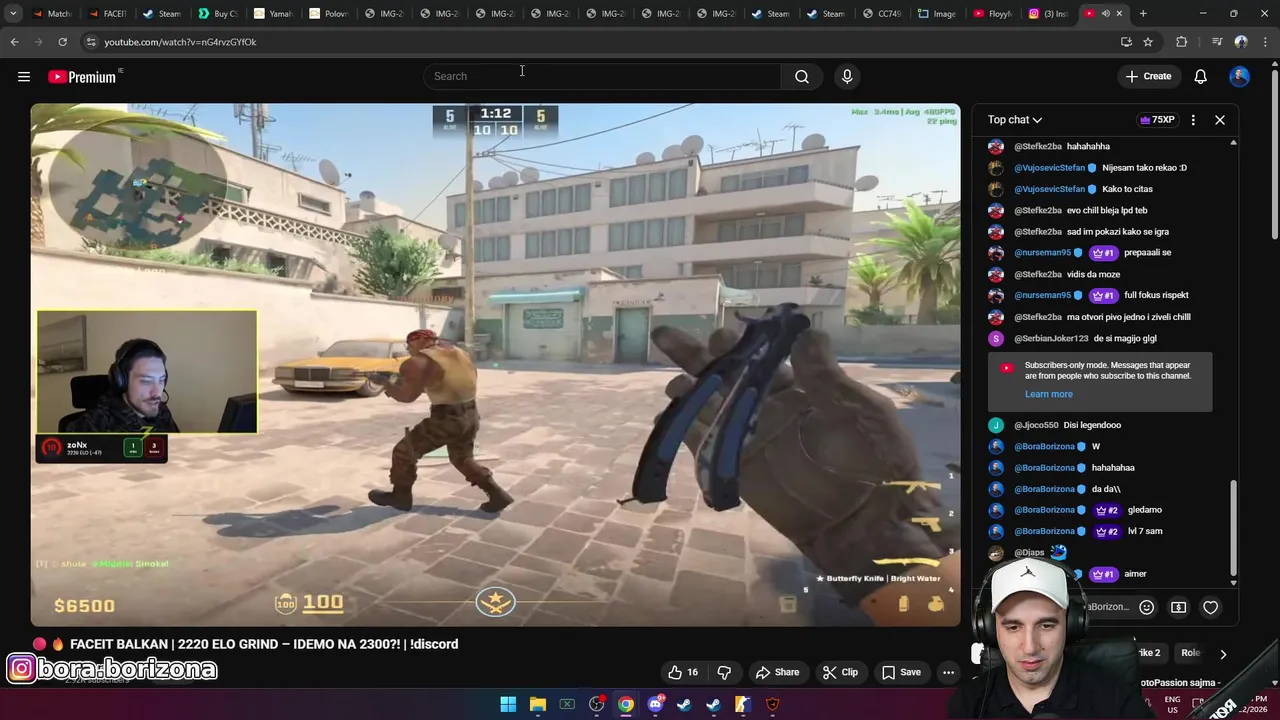The height and width of the screenshot is (720, 1280).
Task: Start voice search with the microphone
Action: pos(847,76)
